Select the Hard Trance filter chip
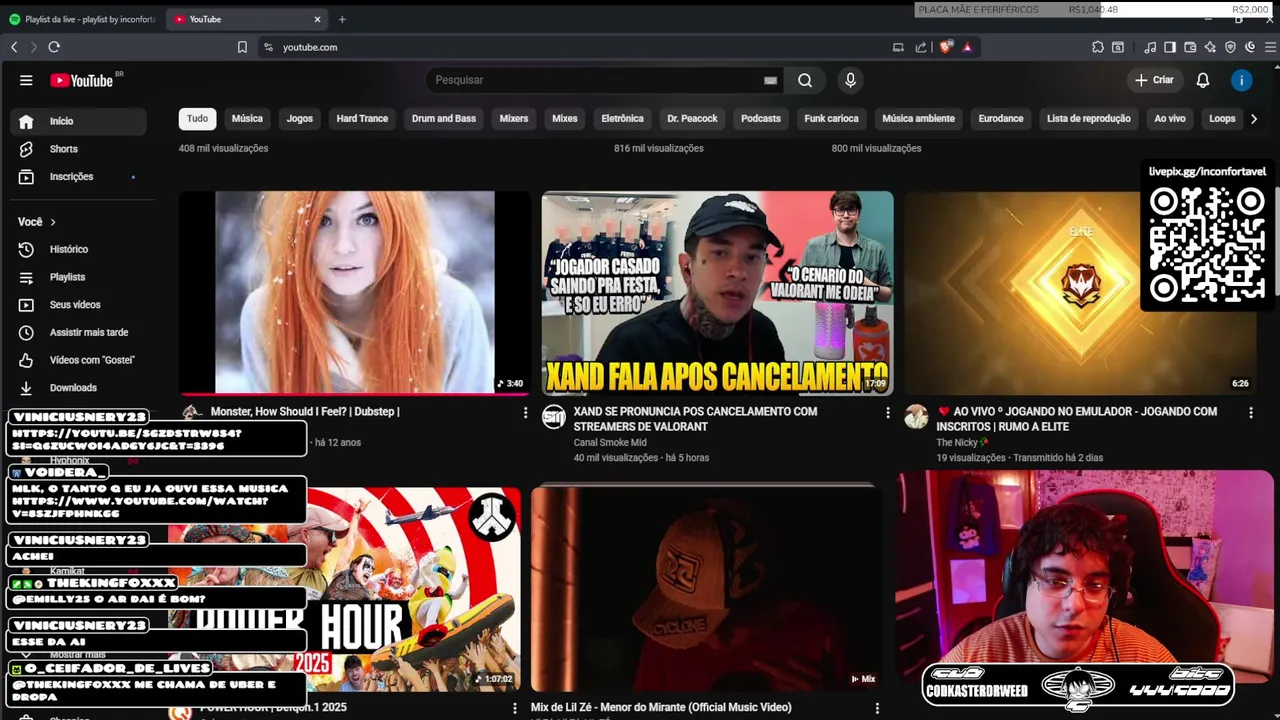The image size is (1280, 720). pyautogui.click(x=362, y=118)
